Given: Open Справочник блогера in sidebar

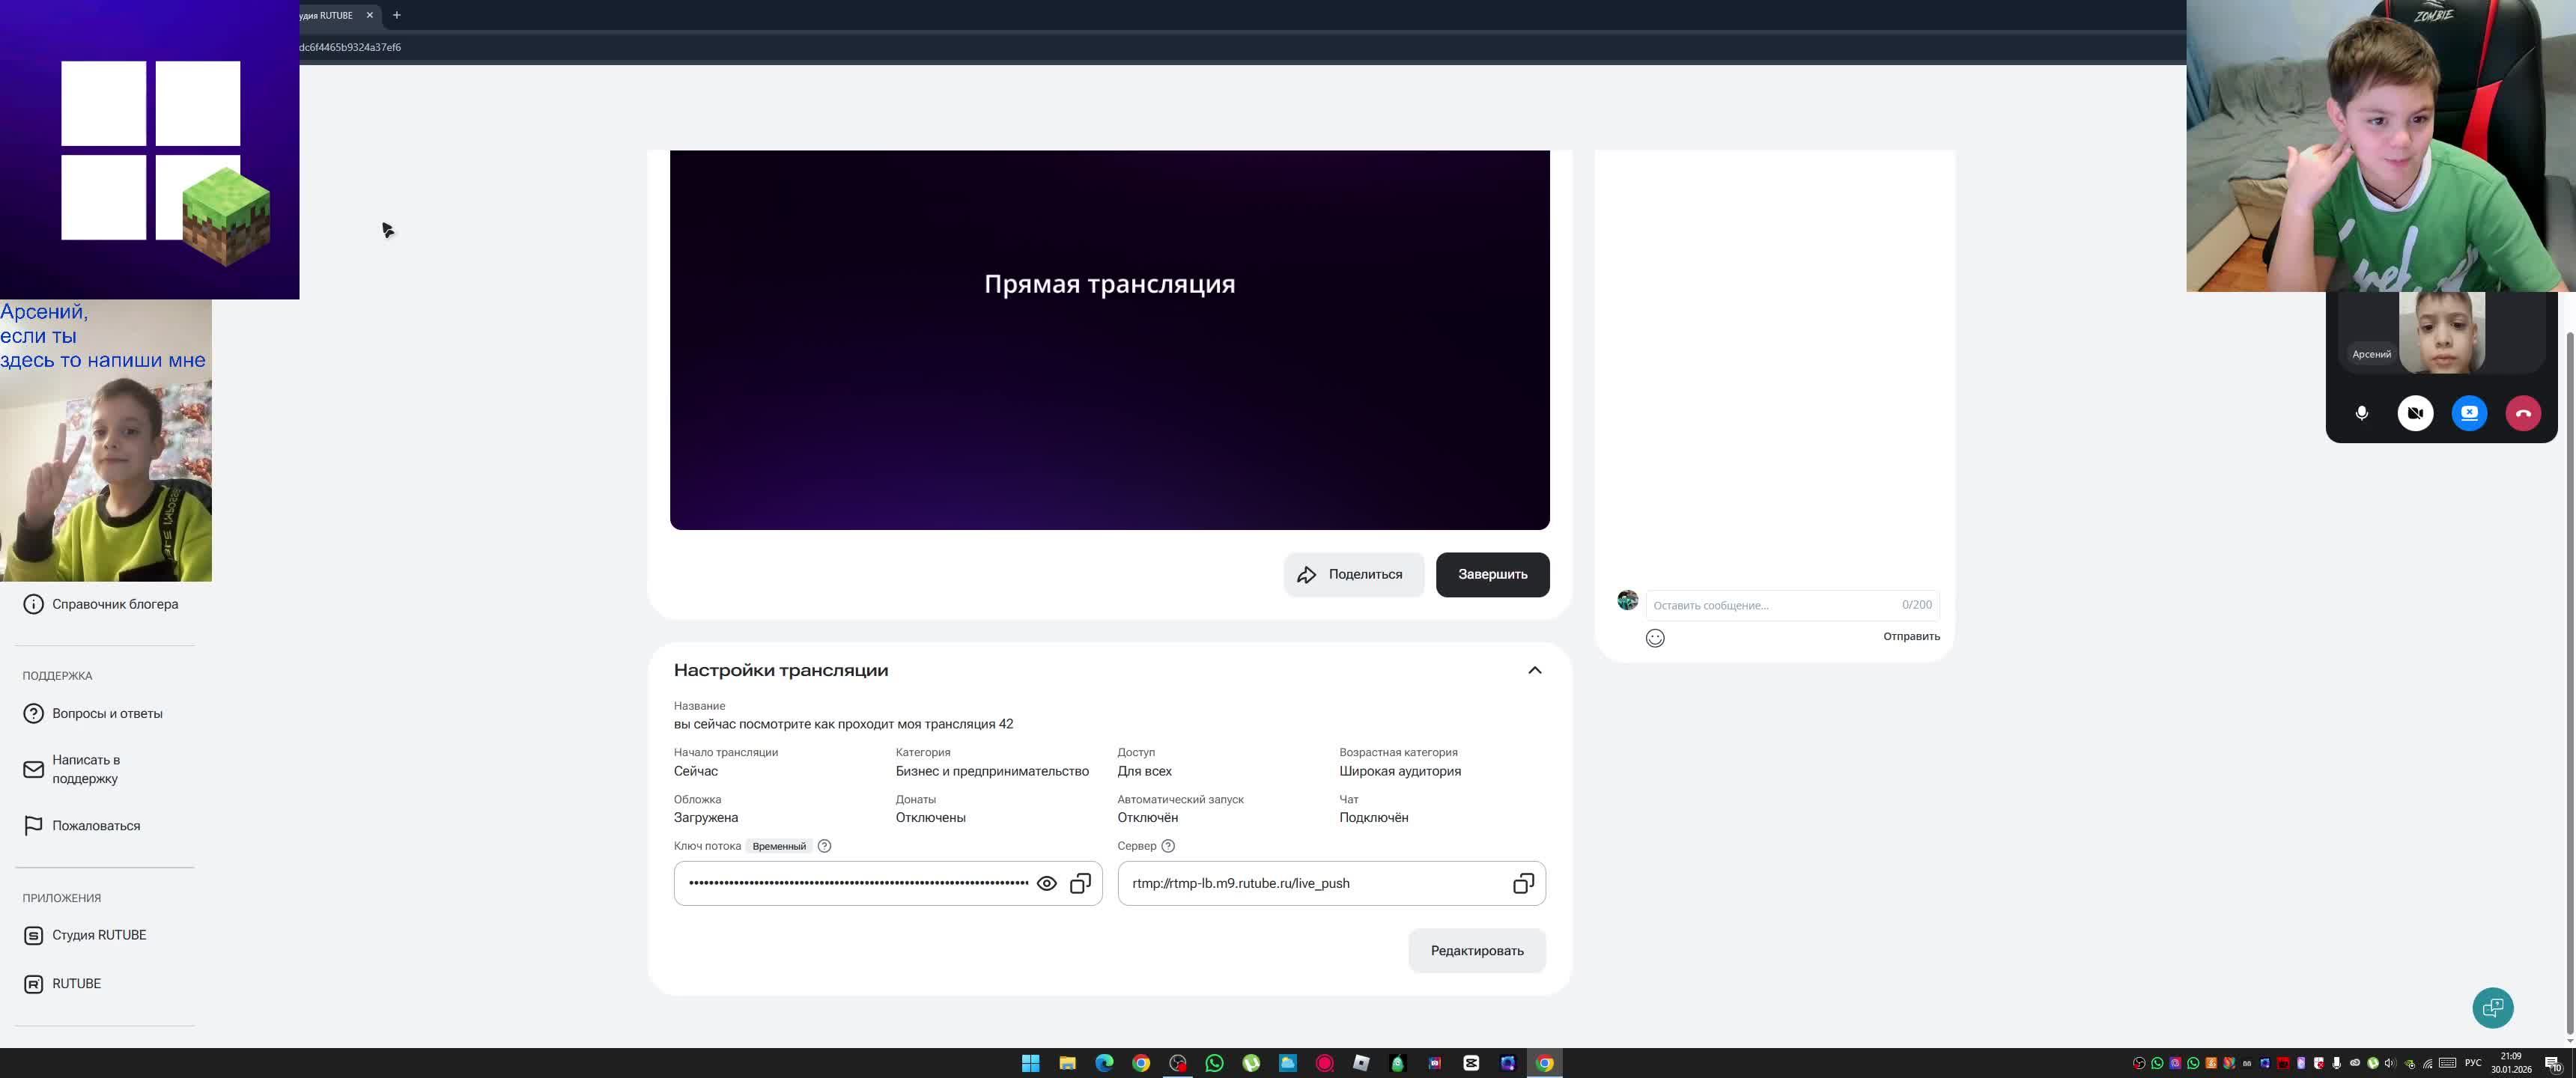Looking at the screenshot, I should [115, 604].
